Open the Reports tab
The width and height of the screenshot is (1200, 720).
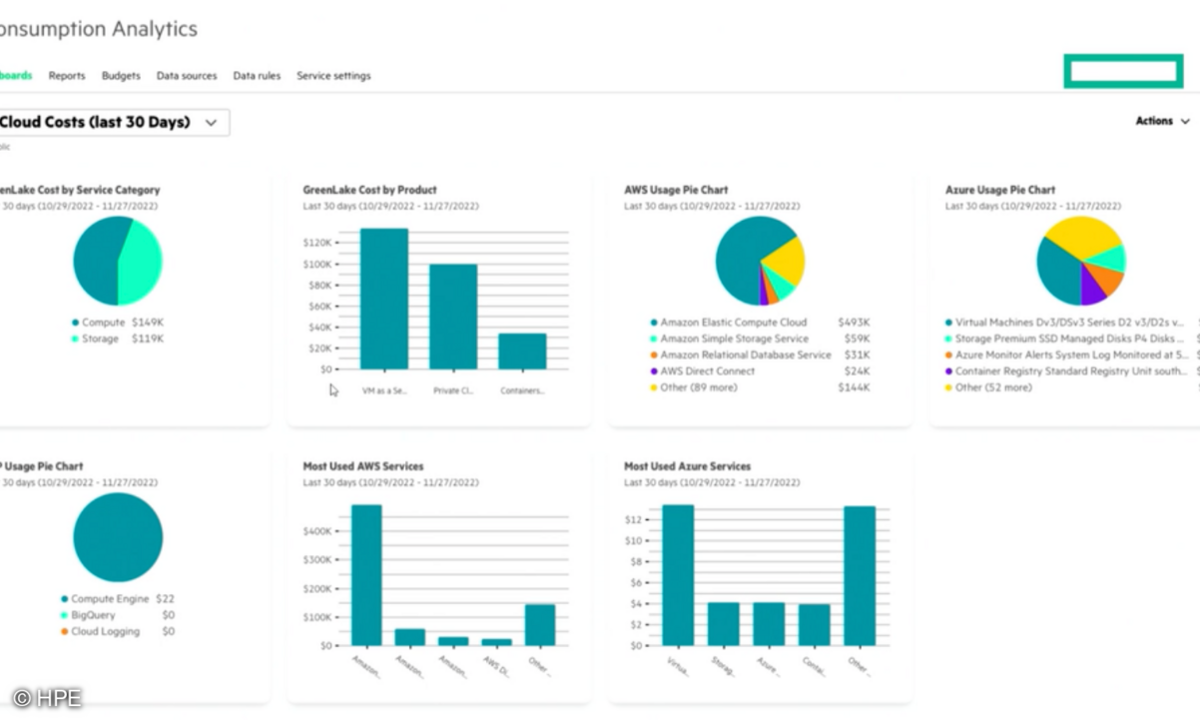(x=67, y=76)
